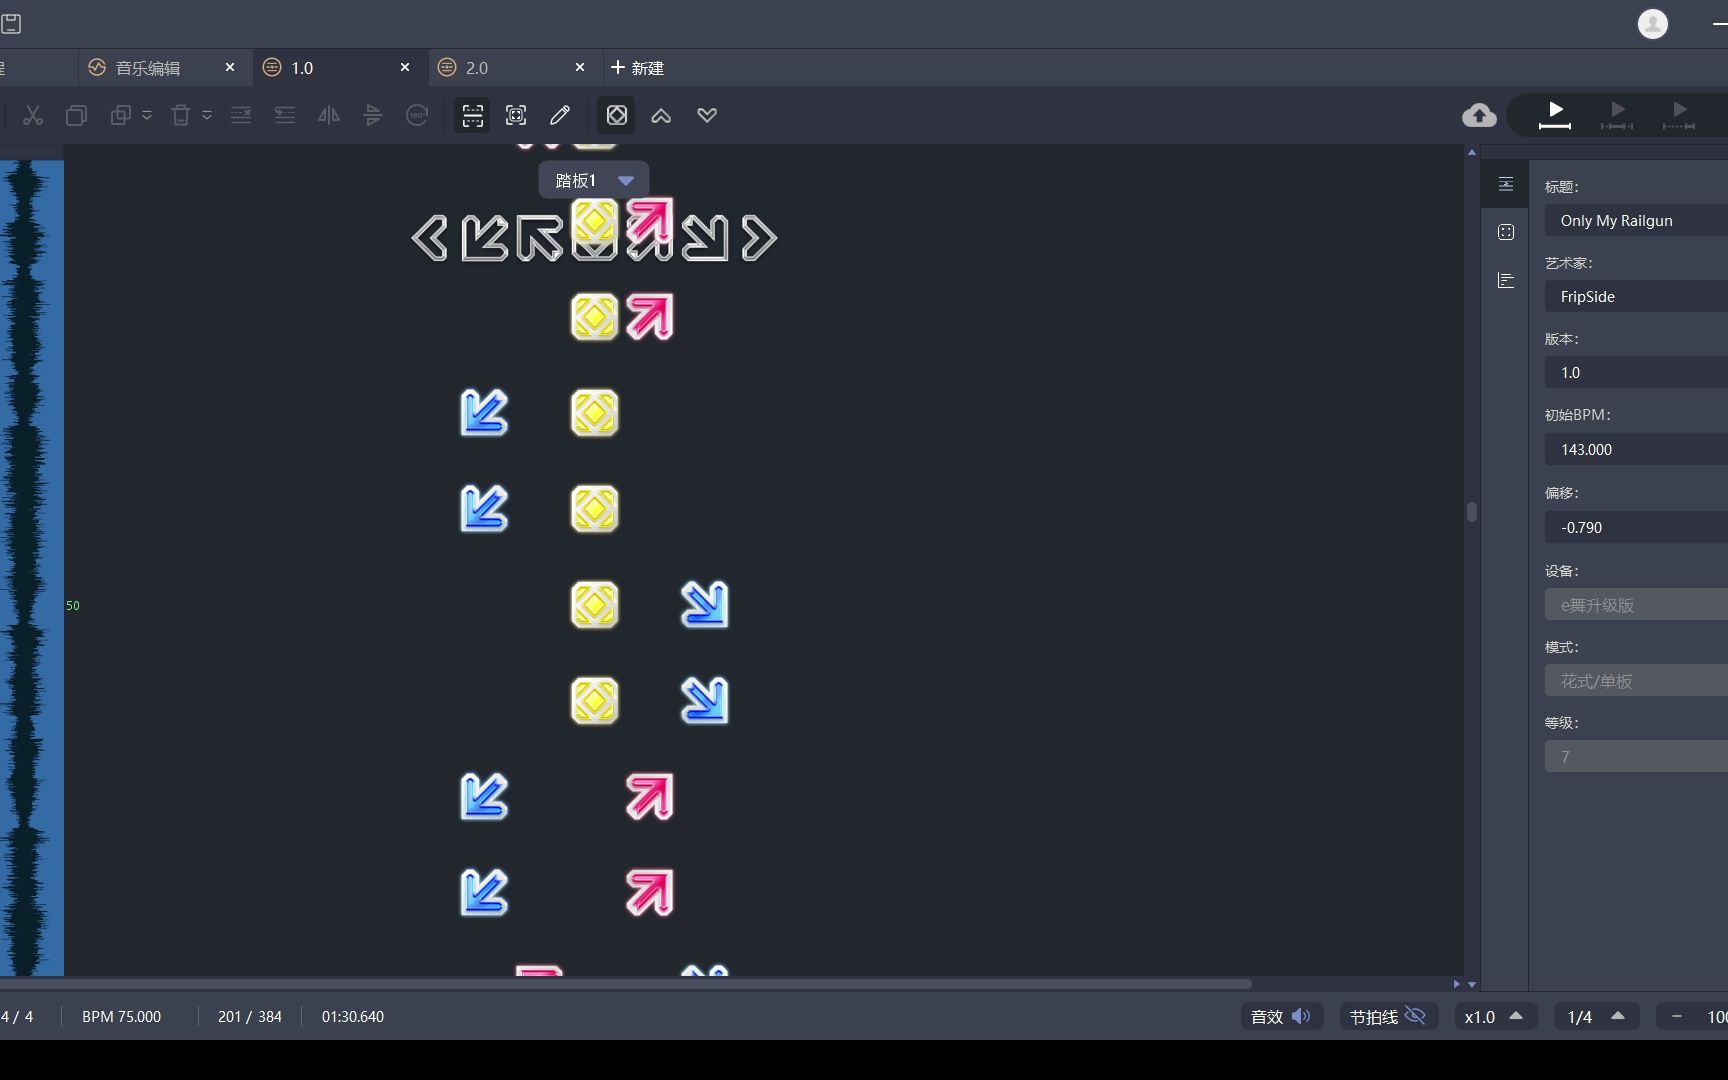Click the up-left outline receptor arrow
1728x1080 pixels.
click(x=540, y=239)
